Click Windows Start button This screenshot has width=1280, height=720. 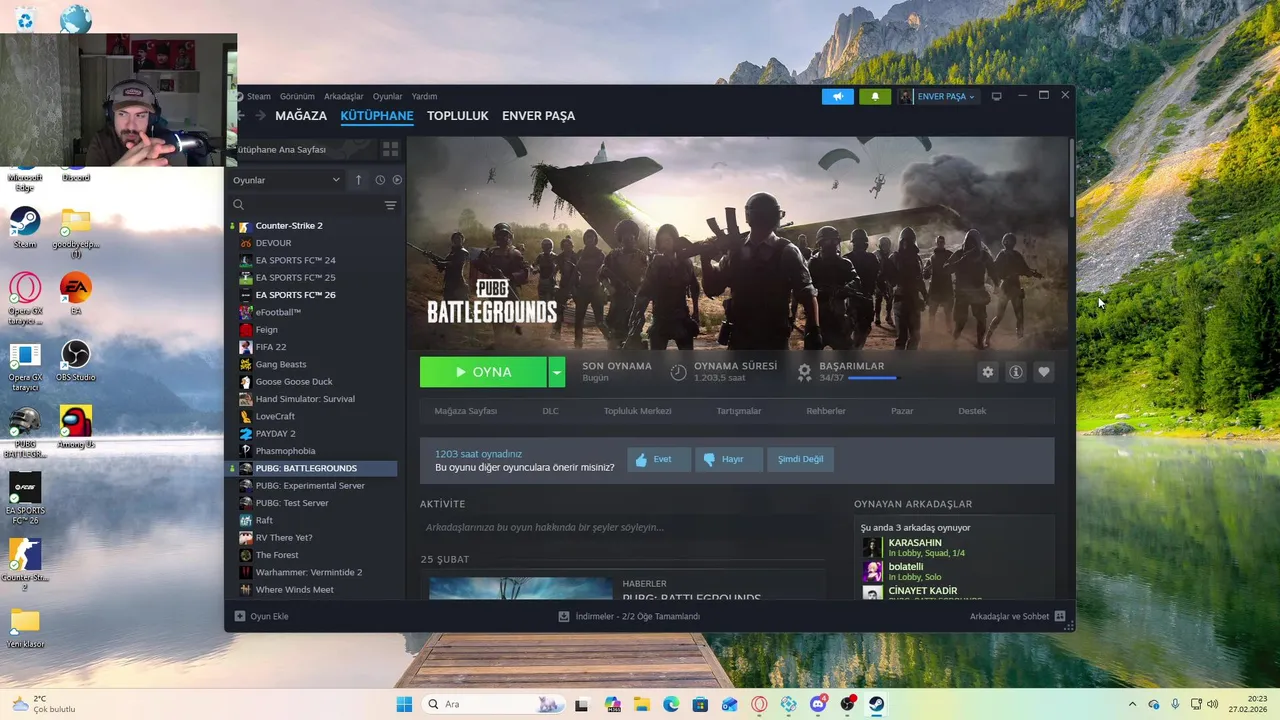[404, 704]
